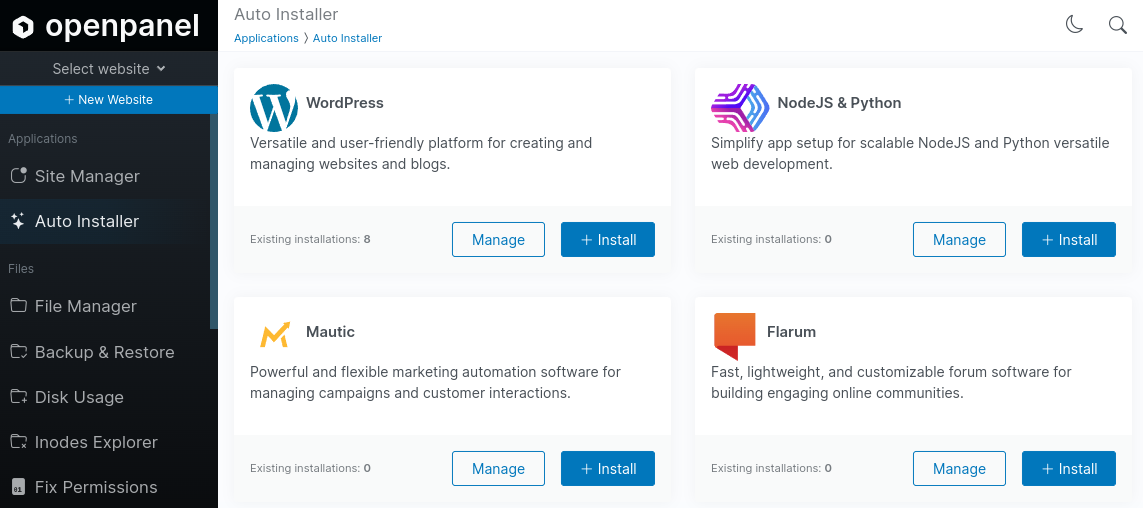The image size is (1143, 508).
Task: Open the search magnifier icon
Action: pos(1117,25)
